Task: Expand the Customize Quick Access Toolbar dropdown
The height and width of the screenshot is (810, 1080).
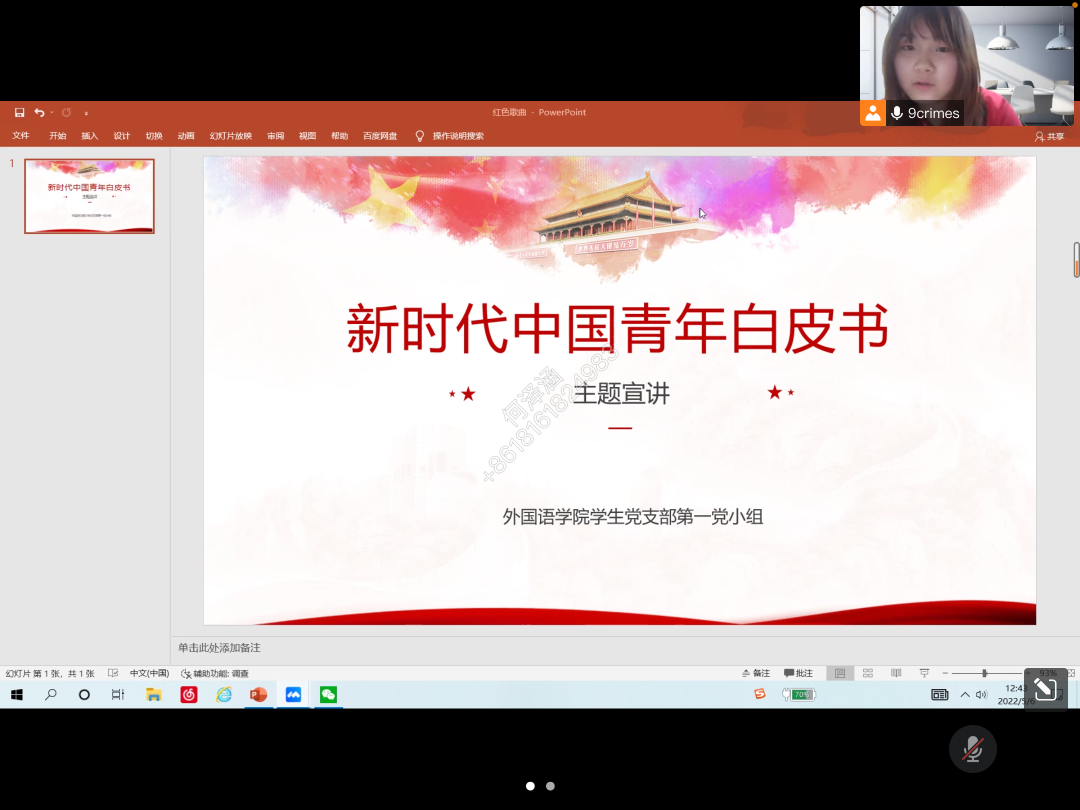Action: (x=86, y=113)
